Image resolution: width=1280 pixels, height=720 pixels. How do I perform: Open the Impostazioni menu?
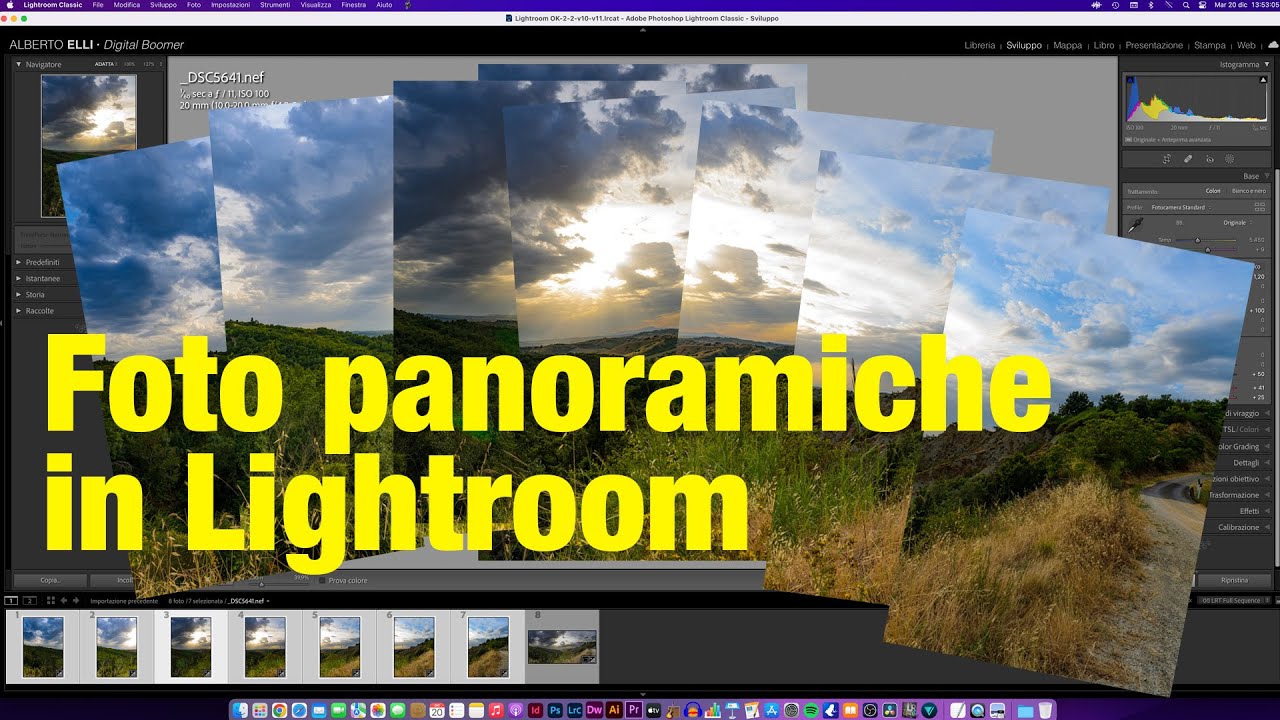click(231, 5)
